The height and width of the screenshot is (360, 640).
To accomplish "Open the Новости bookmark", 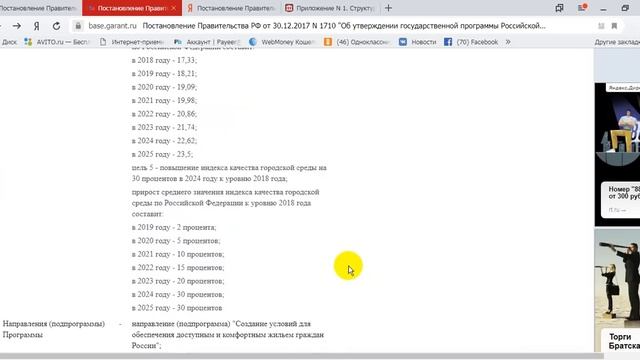I will coord(418,42).
